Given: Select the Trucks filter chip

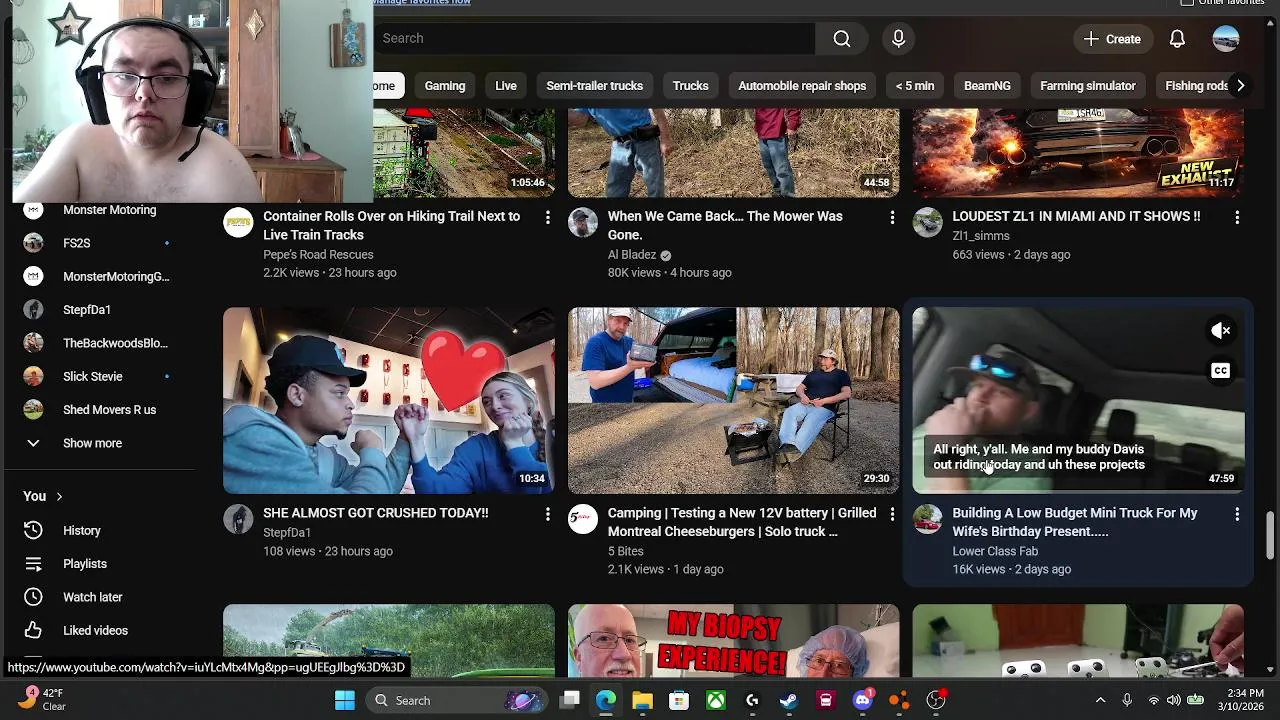Looking at the screenshot, I should (x=690, y=86).
